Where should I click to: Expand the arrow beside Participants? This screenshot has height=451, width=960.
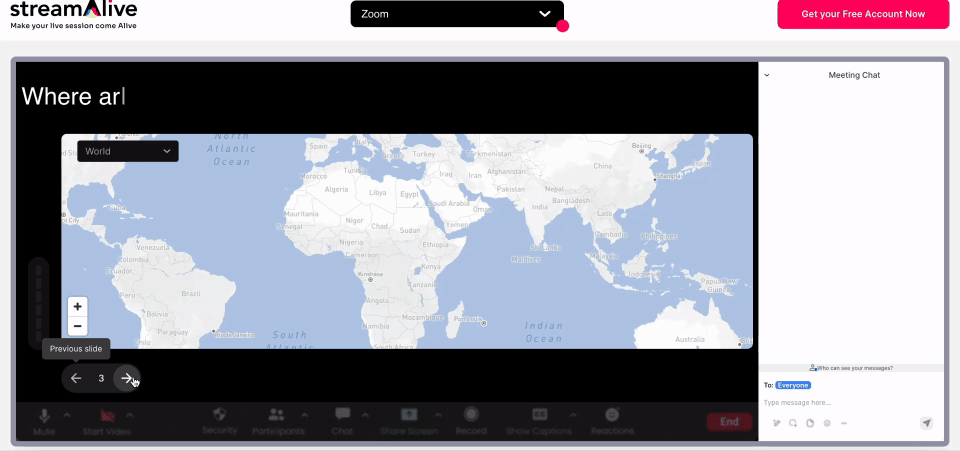click(x=304, y=416)
